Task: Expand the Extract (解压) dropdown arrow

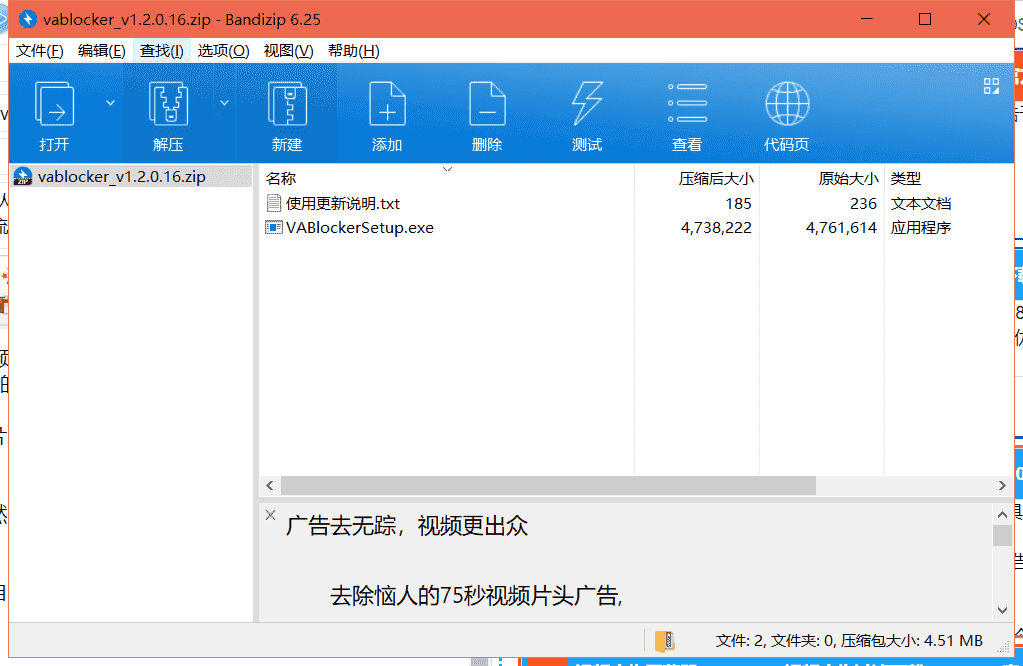Action: pos(224,103)
